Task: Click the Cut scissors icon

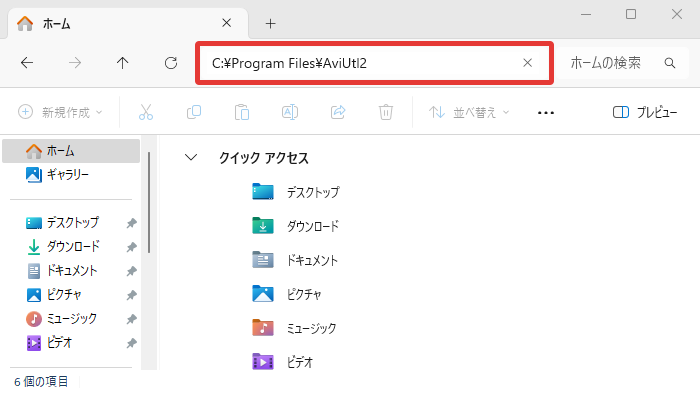Action: click(146, 112)
